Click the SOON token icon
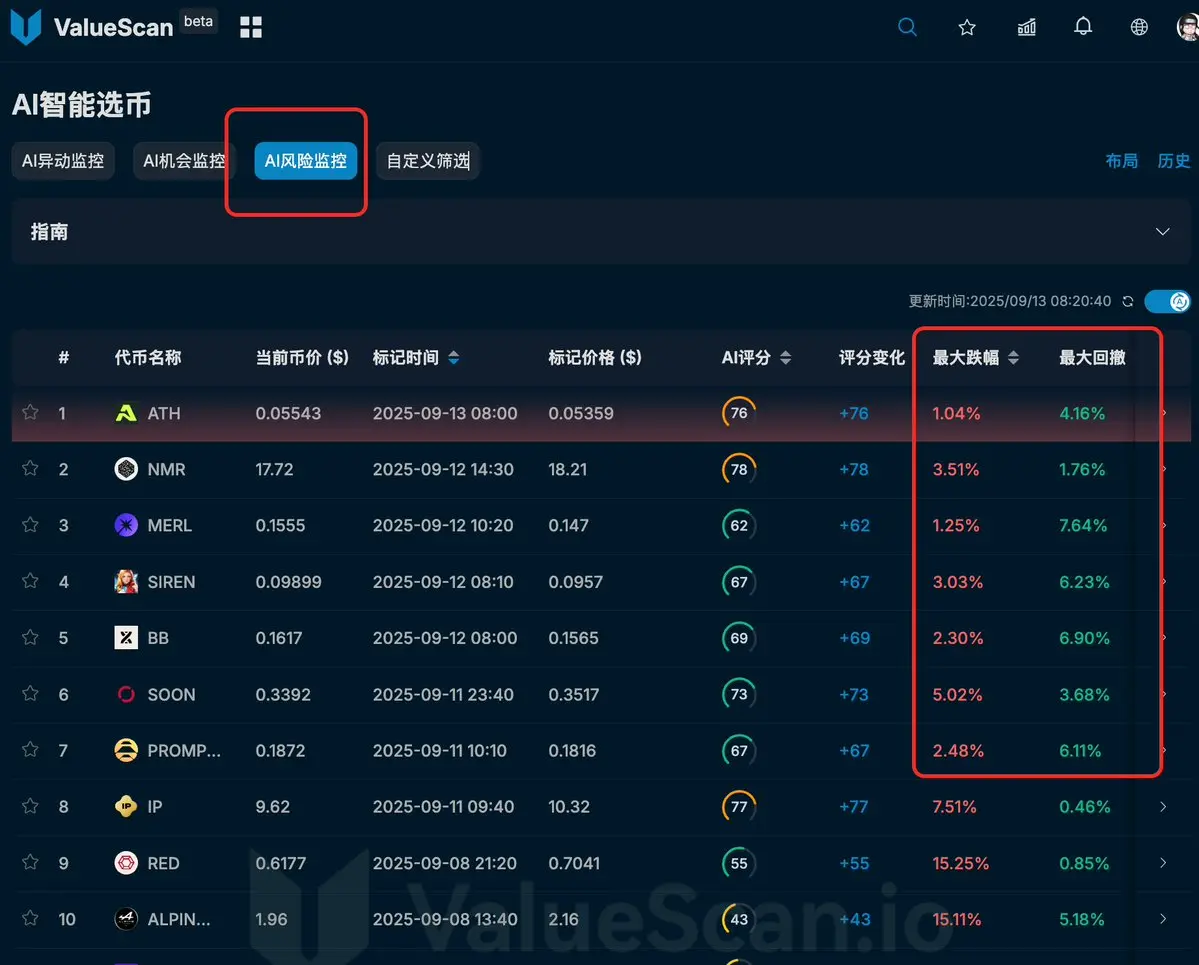 (126, 694)
